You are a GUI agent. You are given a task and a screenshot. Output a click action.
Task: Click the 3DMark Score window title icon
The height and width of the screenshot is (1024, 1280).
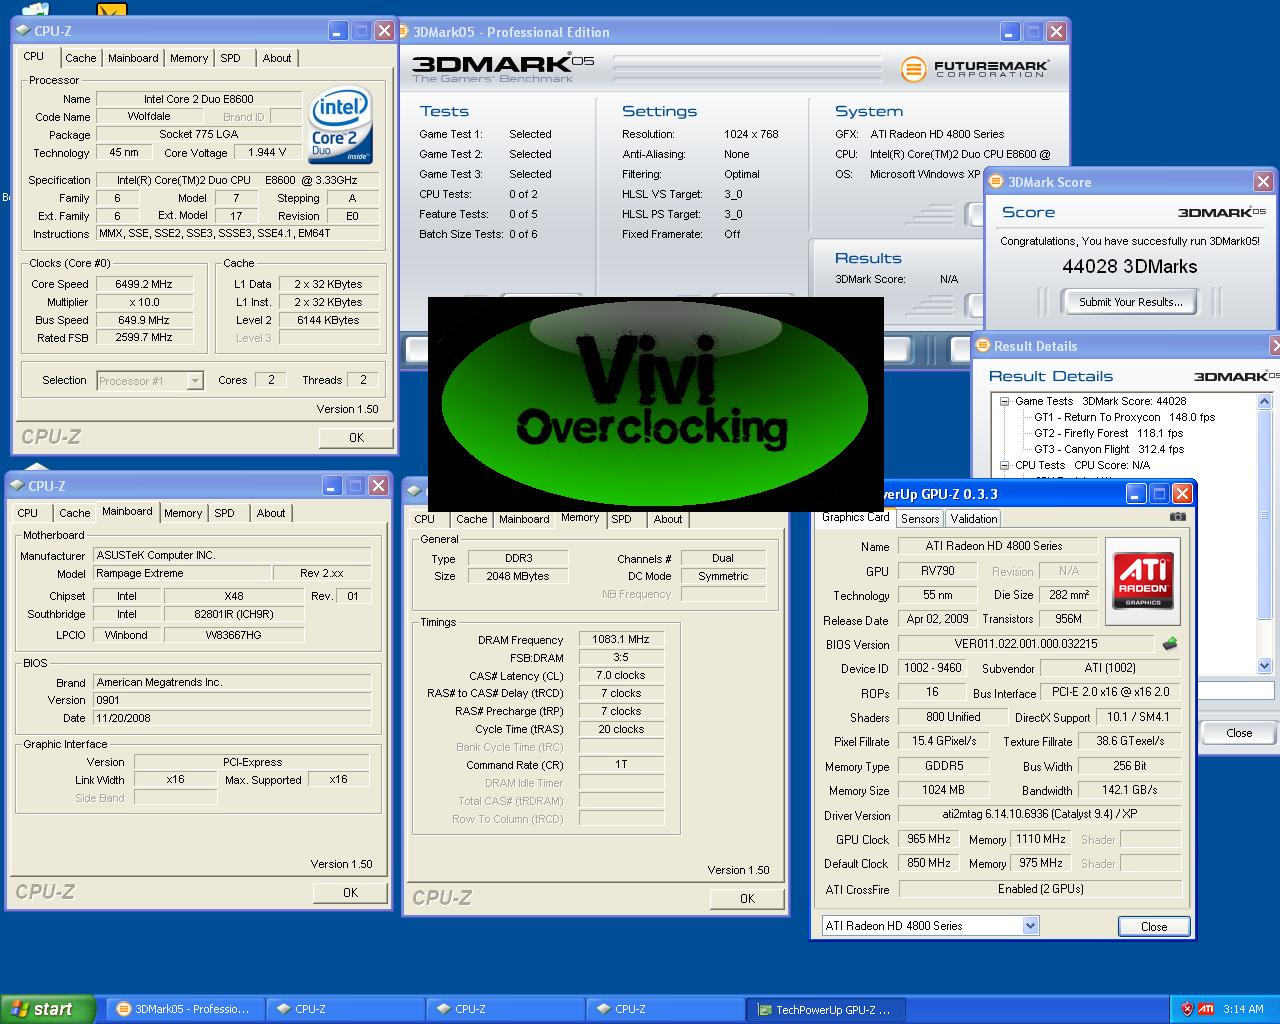996,182
